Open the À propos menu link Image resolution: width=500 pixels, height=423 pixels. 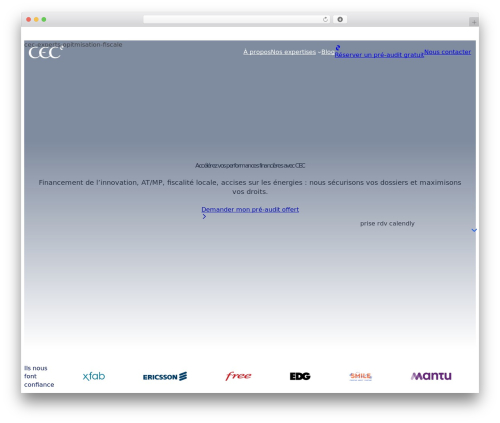click(x=257, y=52)
